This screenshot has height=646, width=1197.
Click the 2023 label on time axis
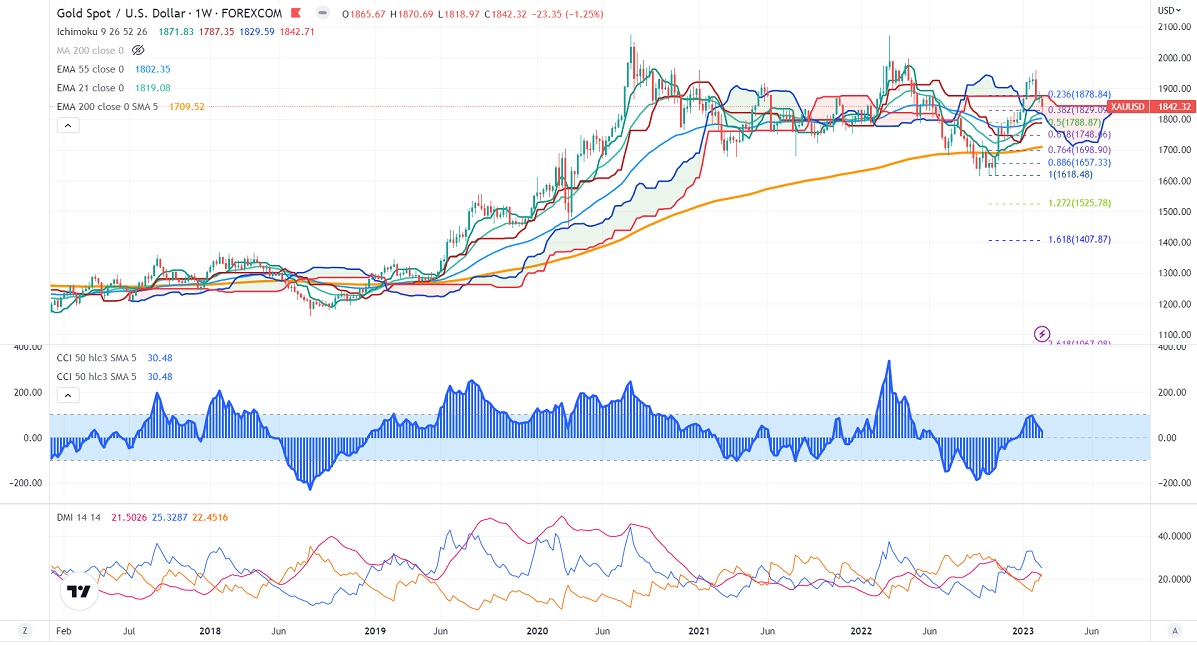pos(1023,631)
